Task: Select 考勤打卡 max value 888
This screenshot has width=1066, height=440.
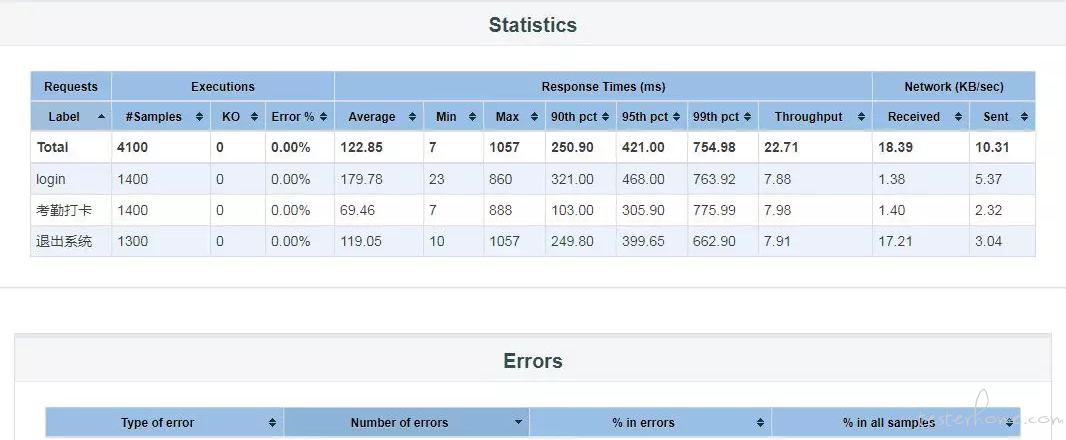Action: [x=501, y=211]
